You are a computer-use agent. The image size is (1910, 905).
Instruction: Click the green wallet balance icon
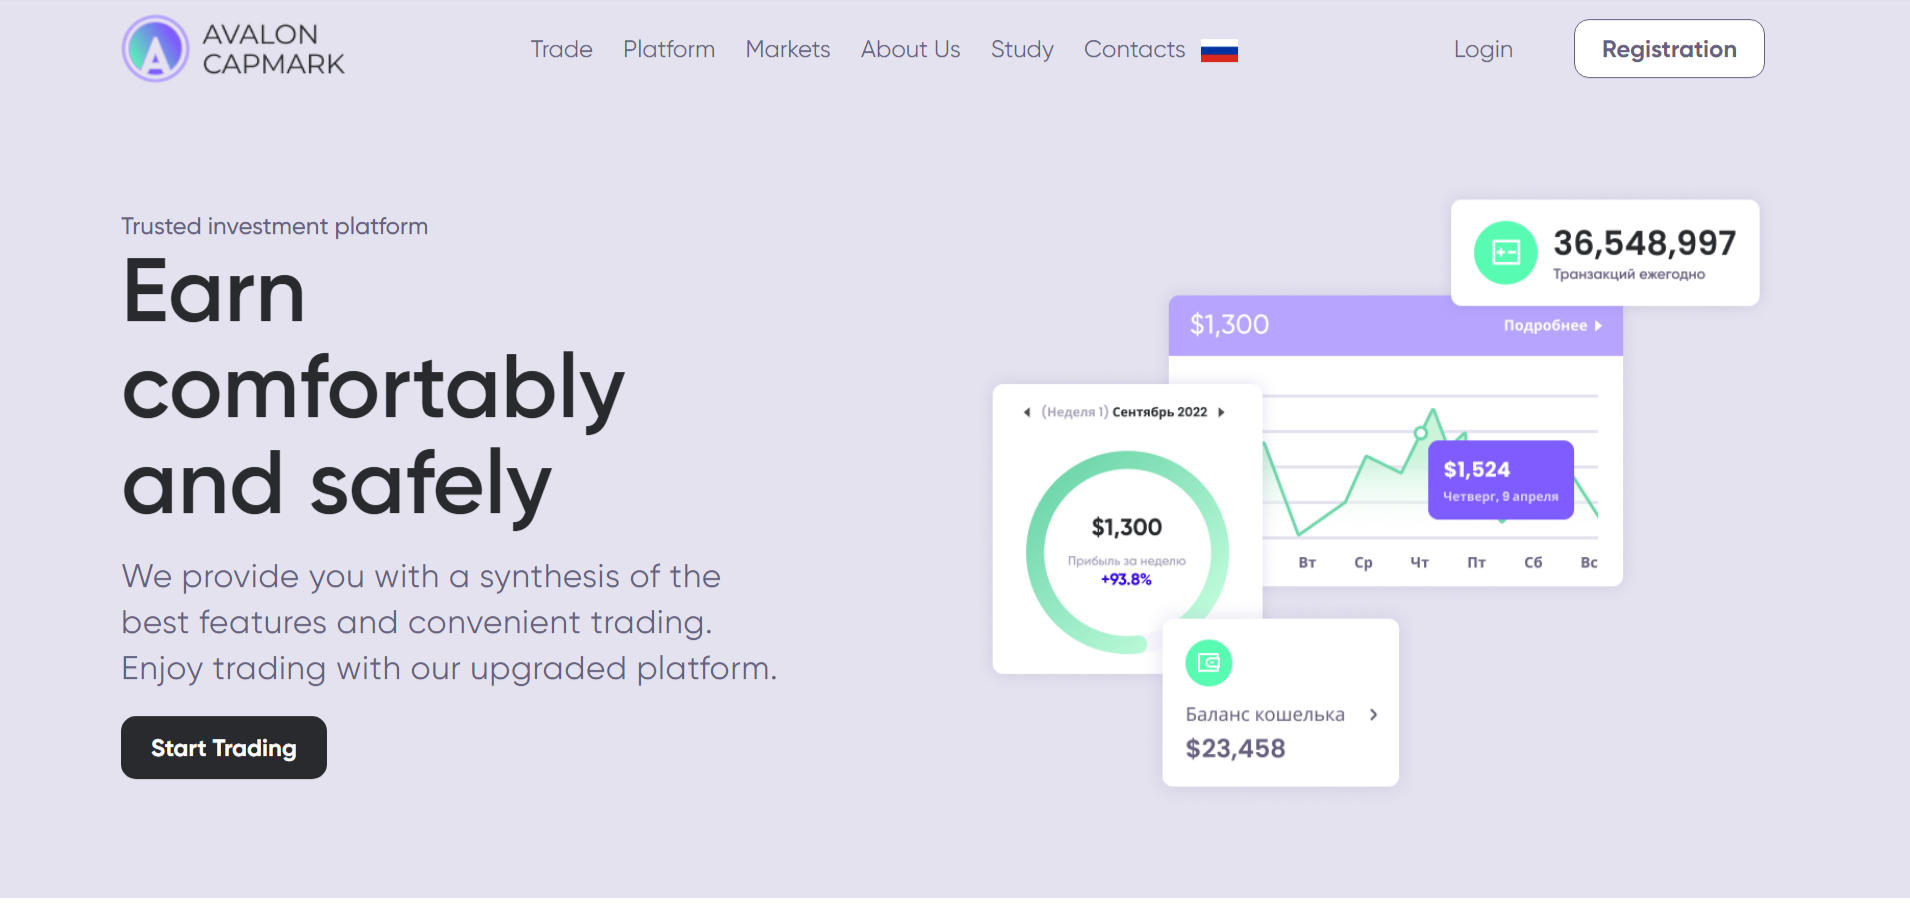(1208, 663)
